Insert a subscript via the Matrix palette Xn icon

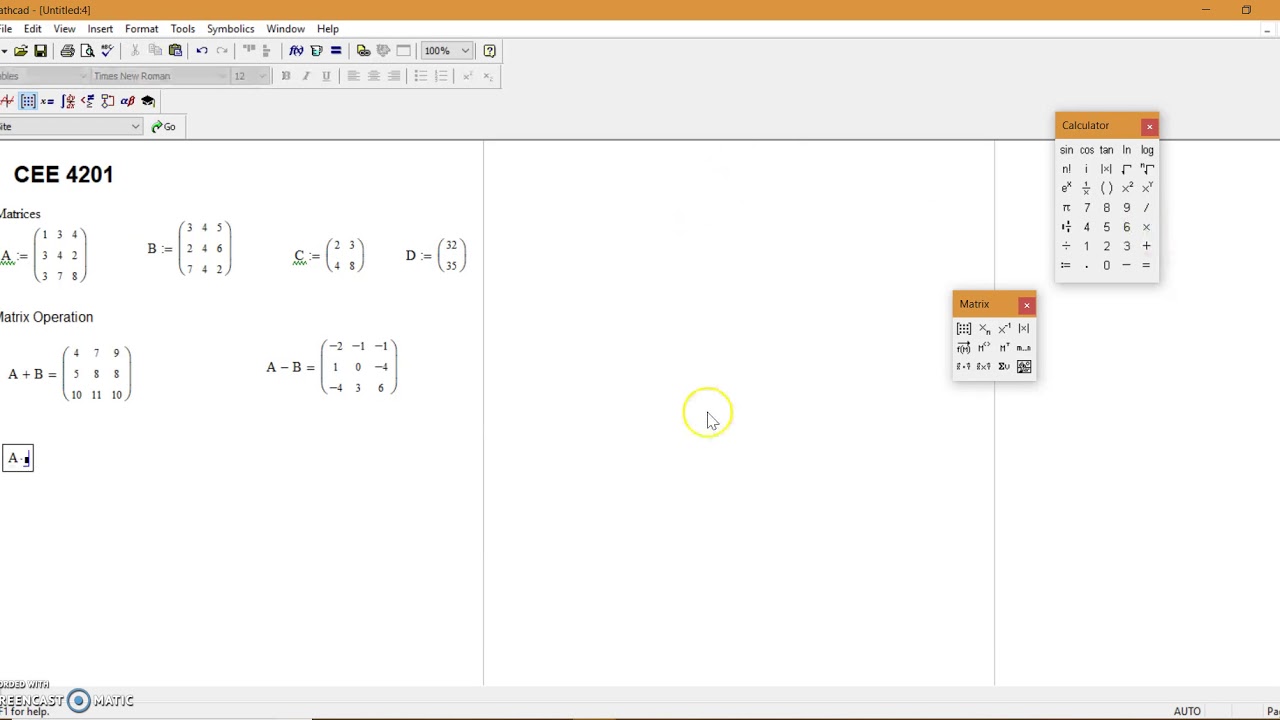[984, 329]
